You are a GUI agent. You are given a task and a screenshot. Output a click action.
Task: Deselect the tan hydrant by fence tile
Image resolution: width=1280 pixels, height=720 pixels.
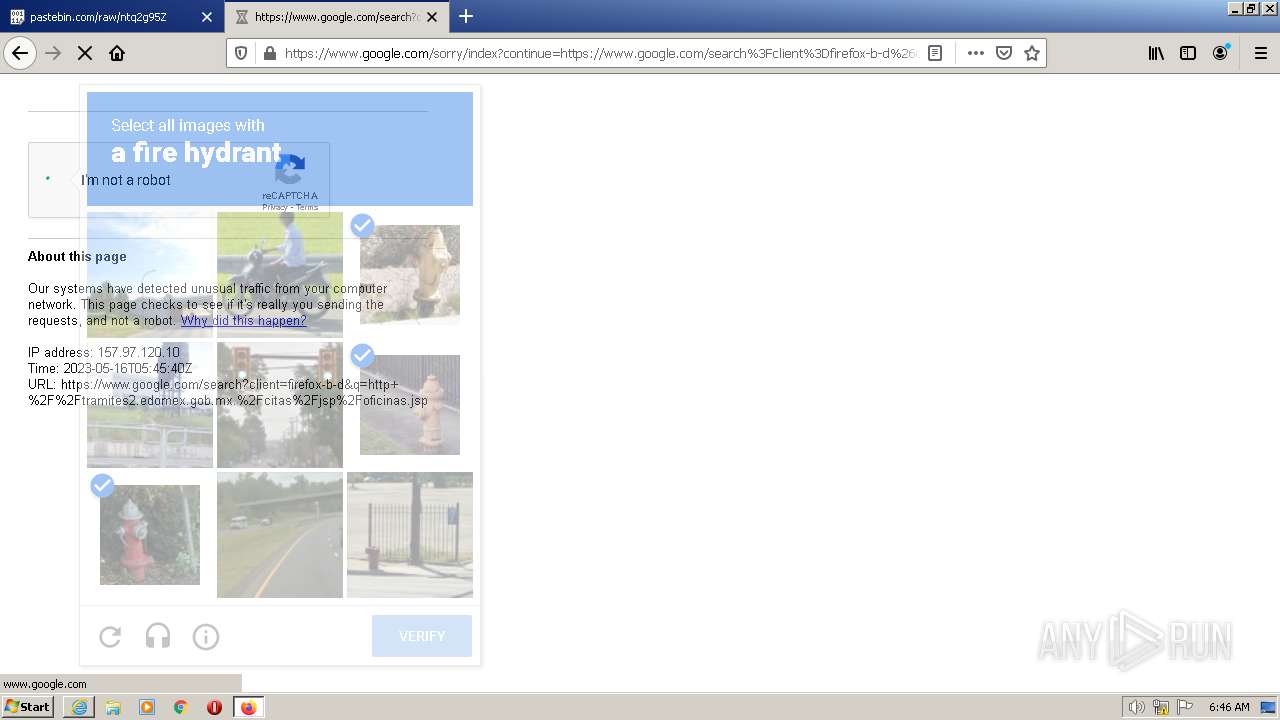pyautogui.click(x=410, y=405)
